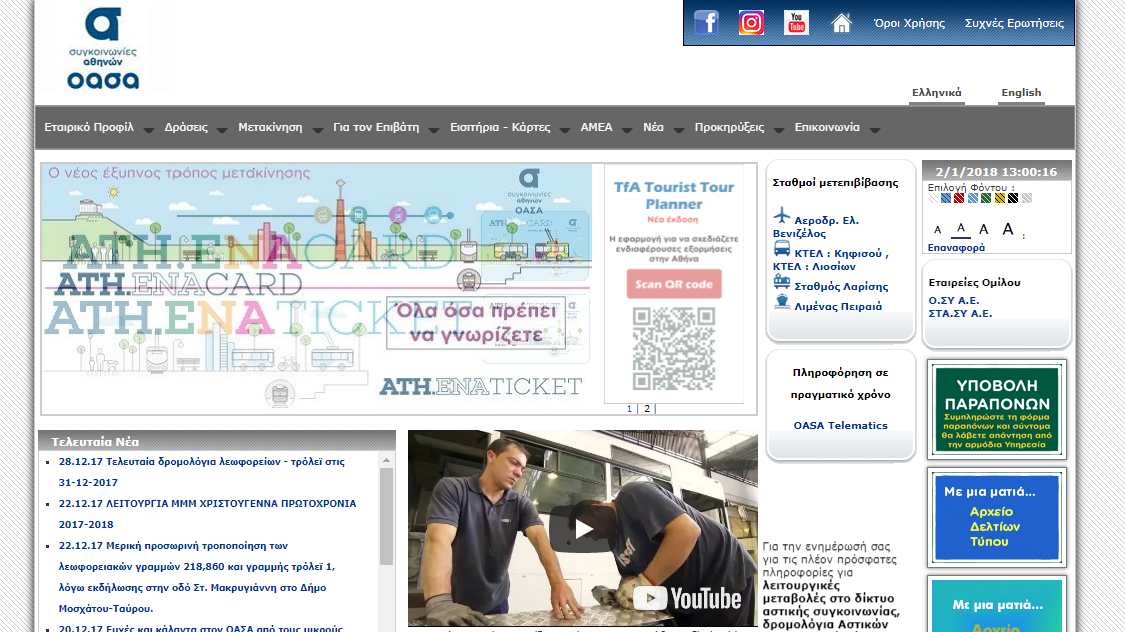Choose the yellow striped background swatch
The width and height of the screenshot is (1125, 632).
coord(1000,198)
